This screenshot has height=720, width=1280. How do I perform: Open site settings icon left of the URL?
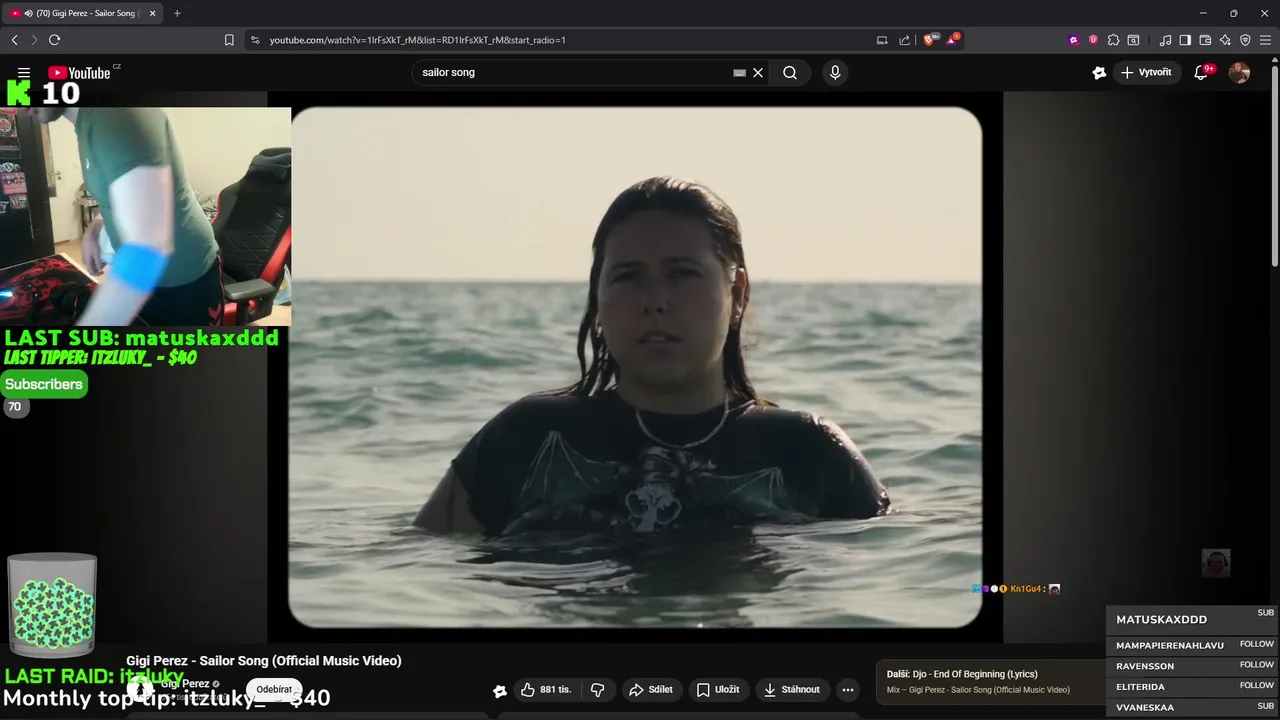click(254, 40)
